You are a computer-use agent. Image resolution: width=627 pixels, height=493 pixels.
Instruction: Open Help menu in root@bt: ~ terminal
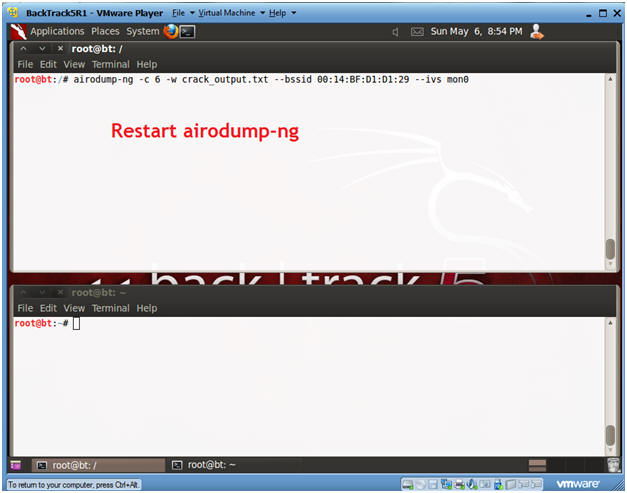coord(147,308)
